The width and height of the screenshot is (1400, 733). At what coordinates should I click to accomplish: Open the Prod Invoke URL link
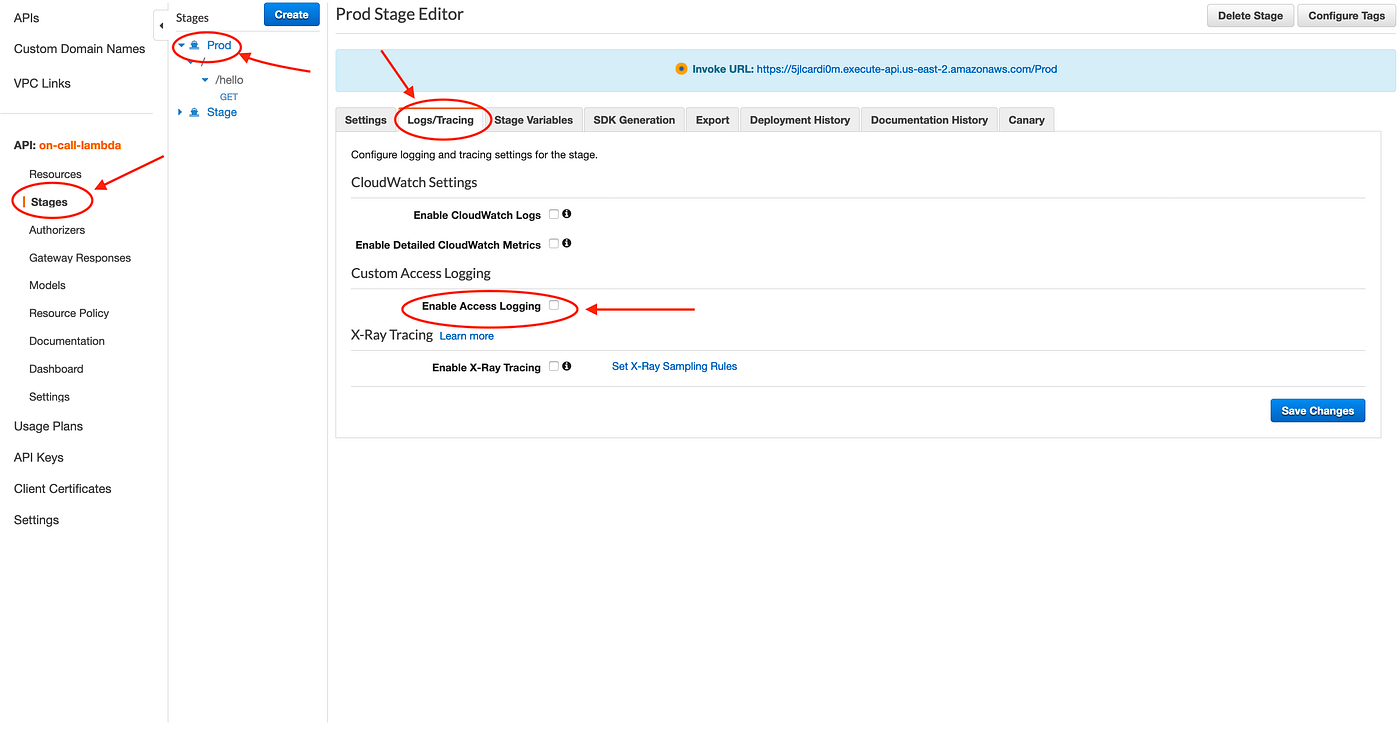(906, 69)
